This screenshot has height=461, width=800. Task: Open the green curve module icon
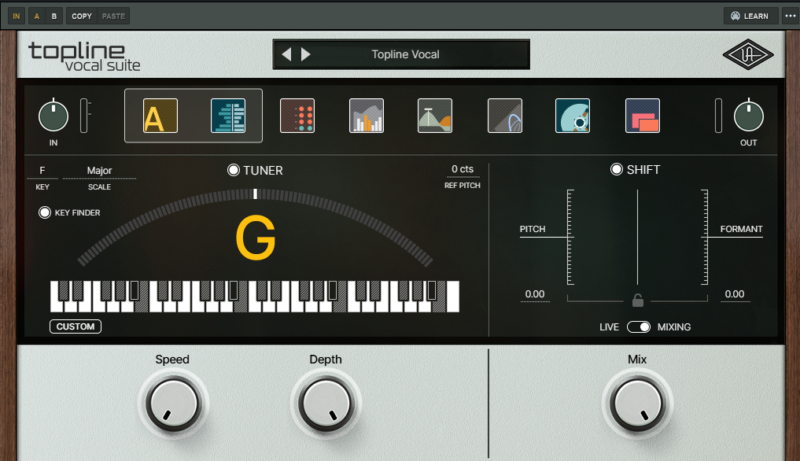coord(435,116)
